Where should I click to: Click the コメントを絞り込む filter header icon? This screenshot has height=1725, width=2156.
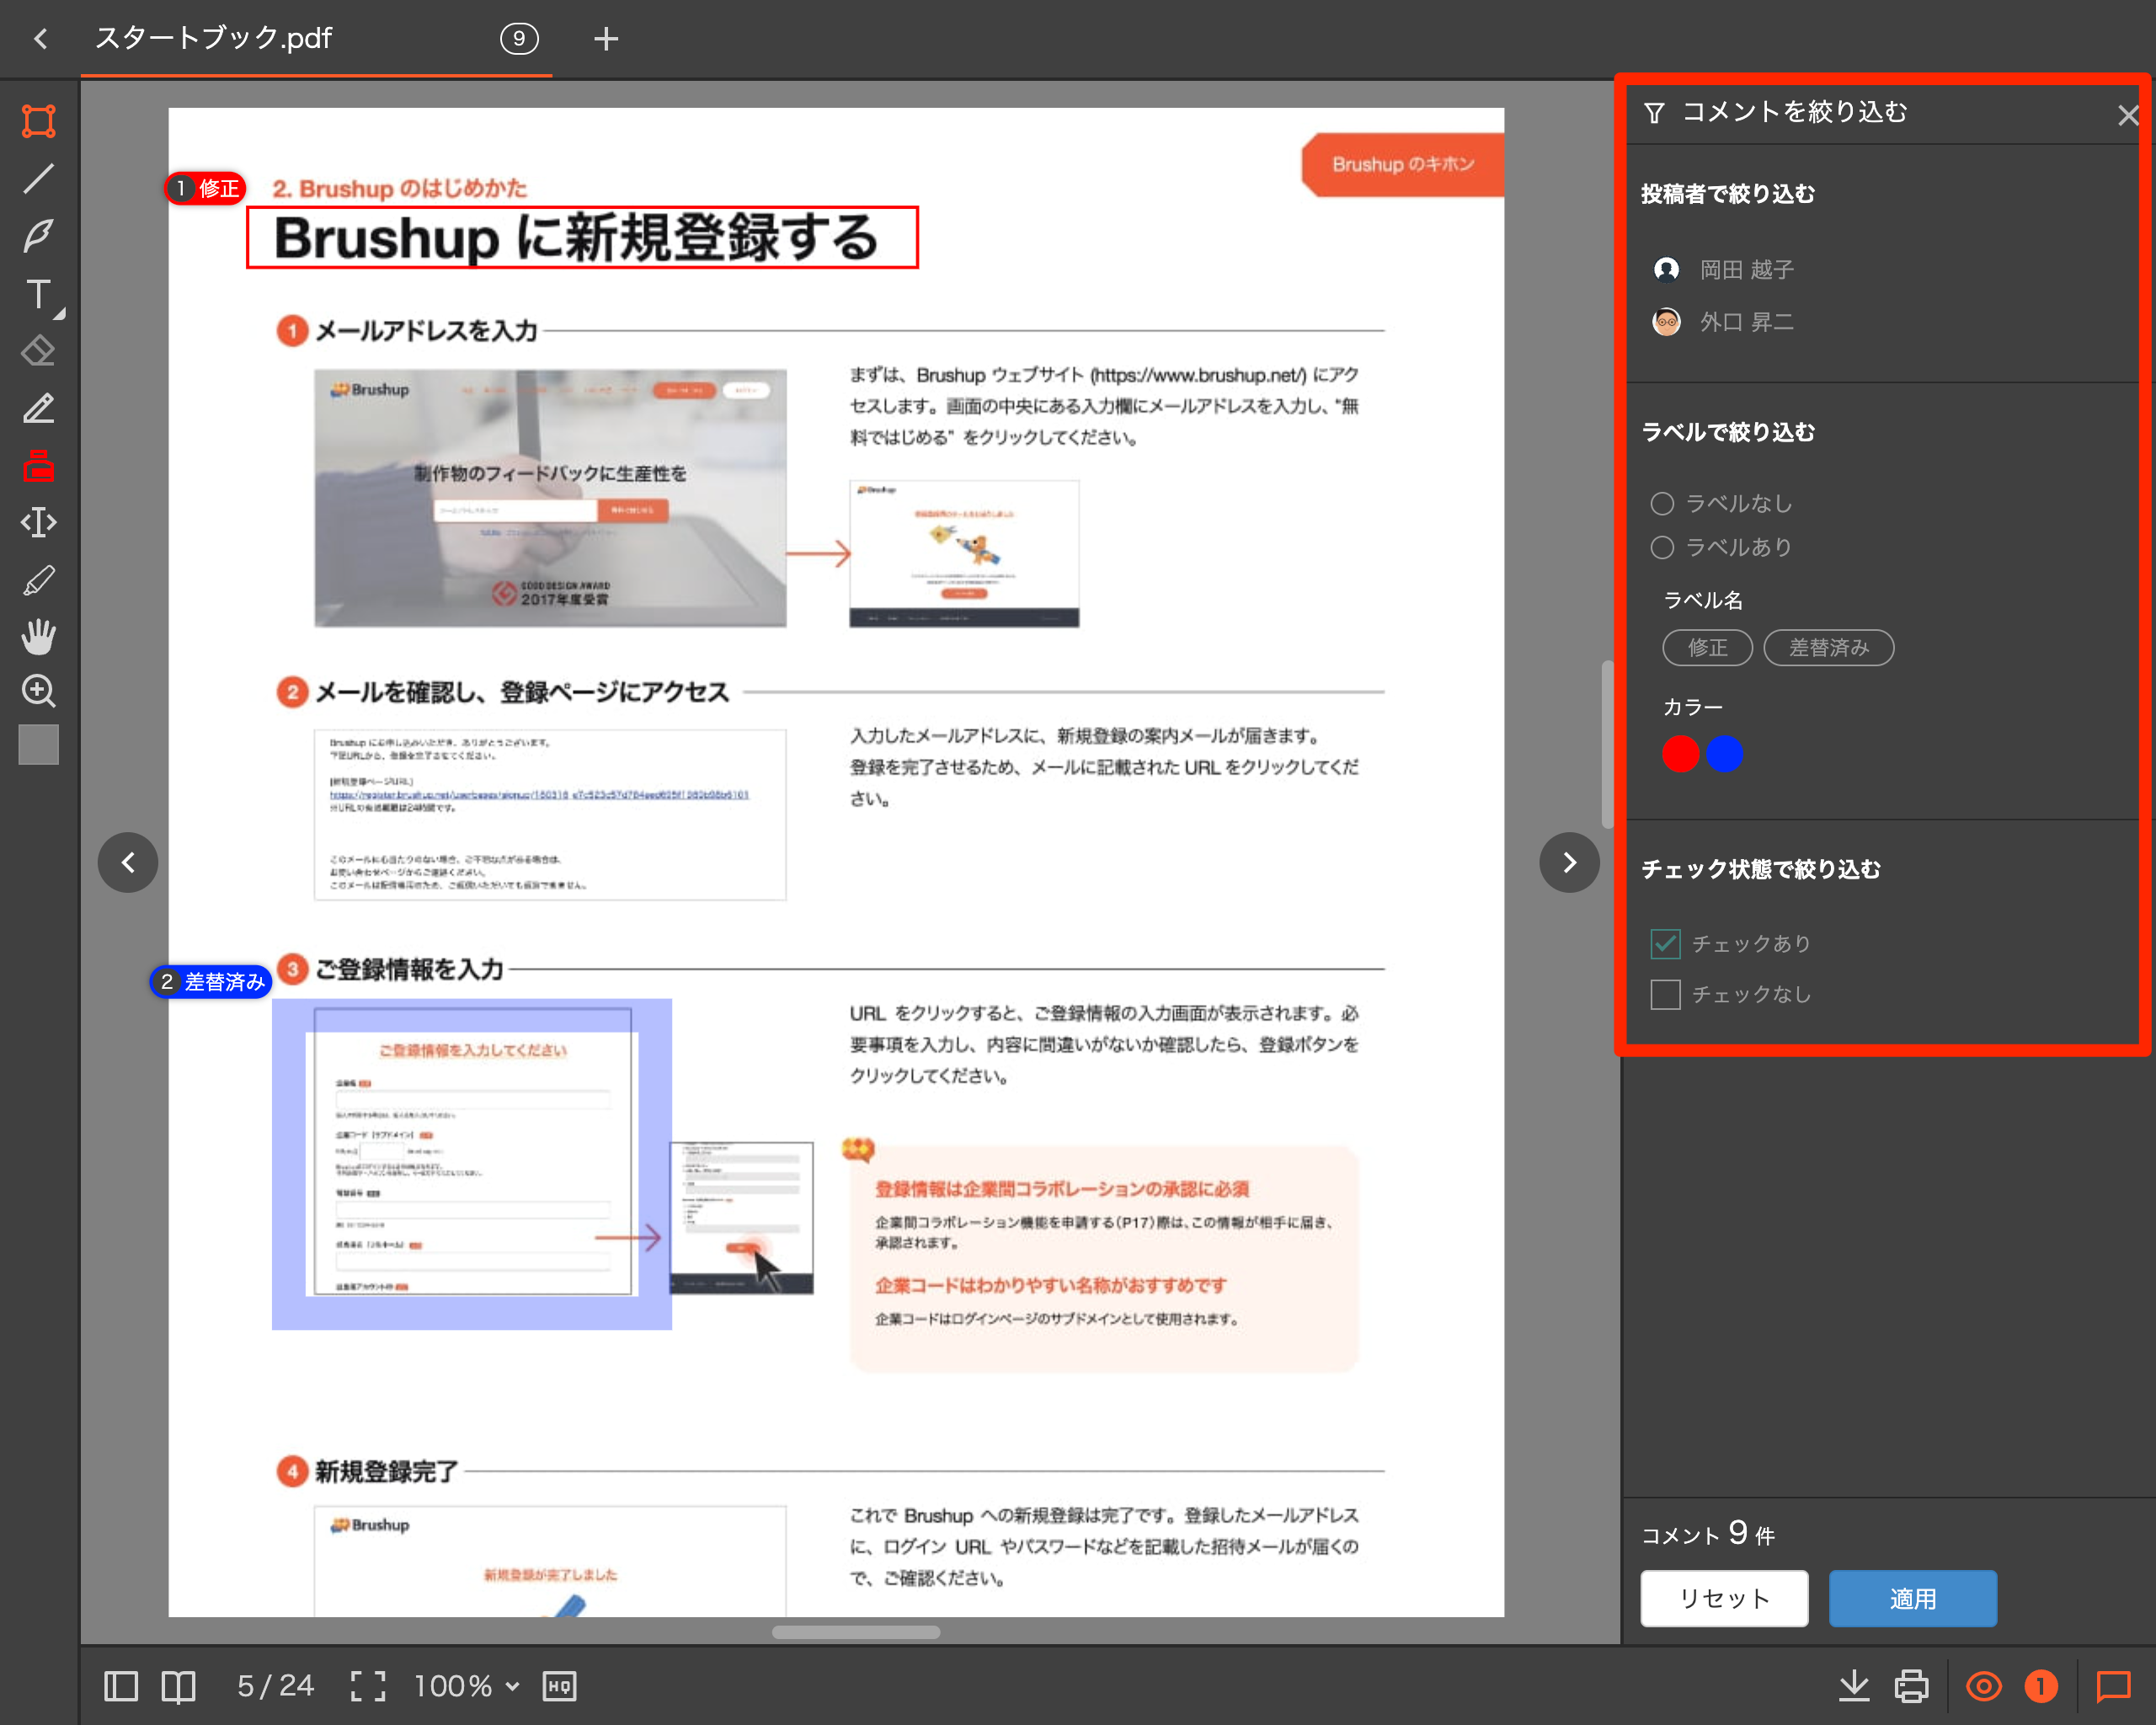(1655, 113)
